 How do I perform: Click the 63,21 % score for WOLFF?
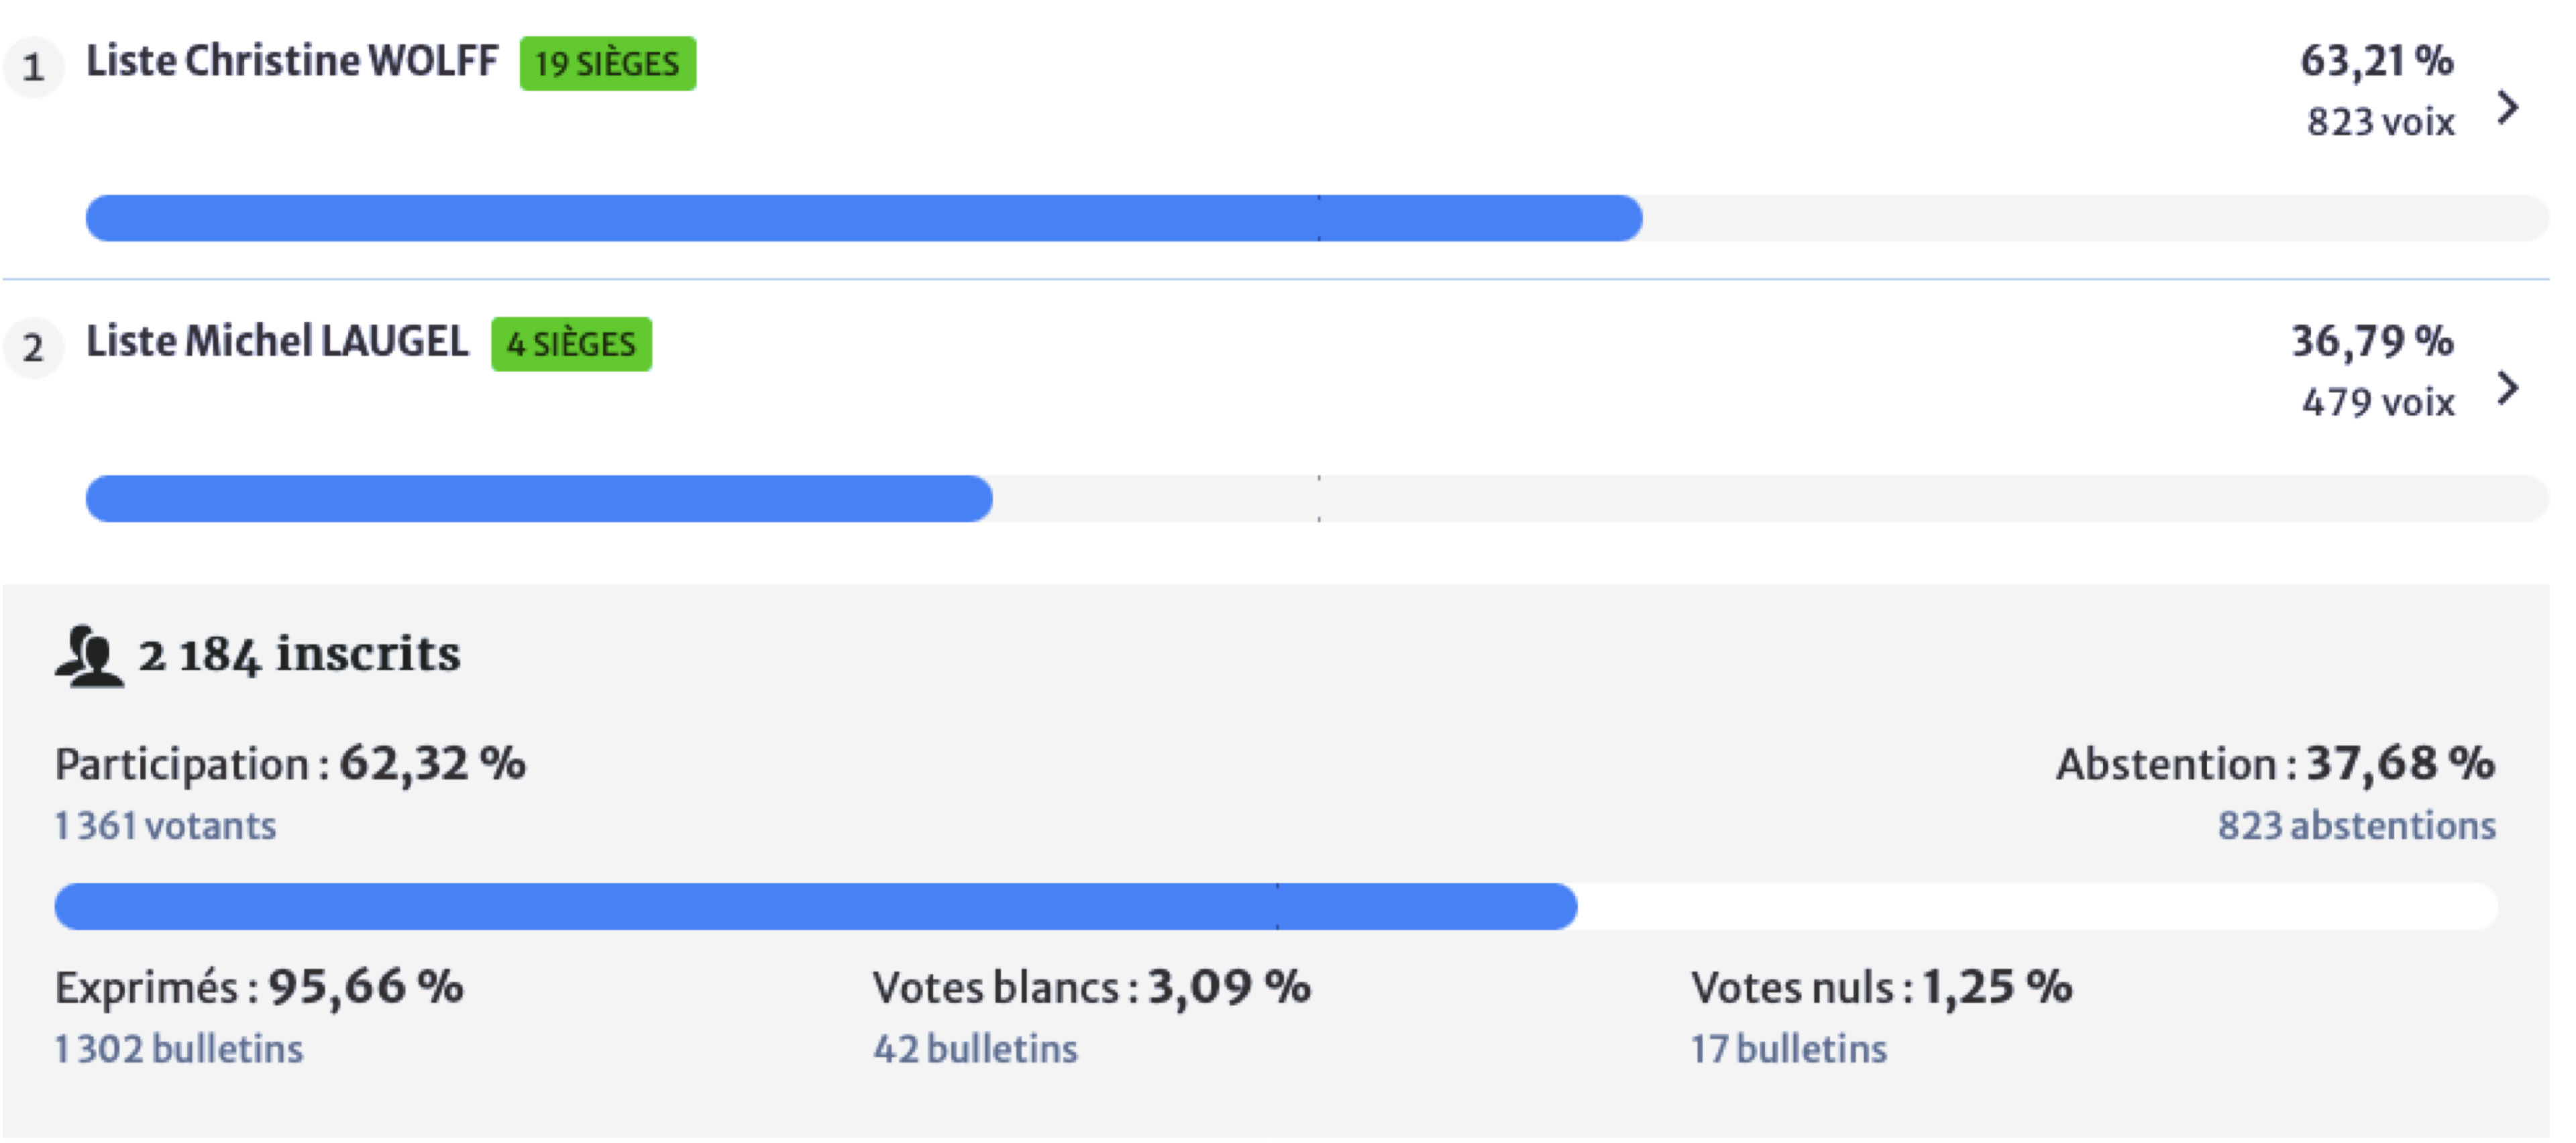(x=2376, y=61)
